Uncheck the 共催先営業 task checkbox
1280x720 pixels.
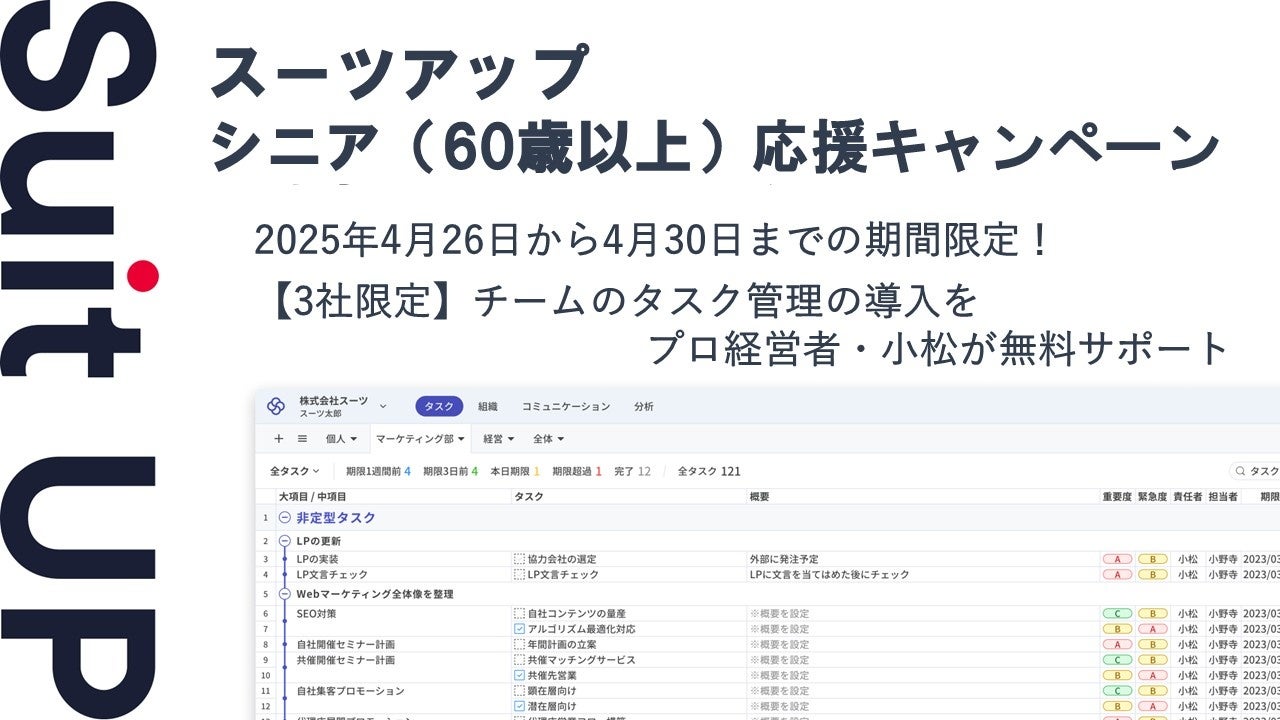519,675
